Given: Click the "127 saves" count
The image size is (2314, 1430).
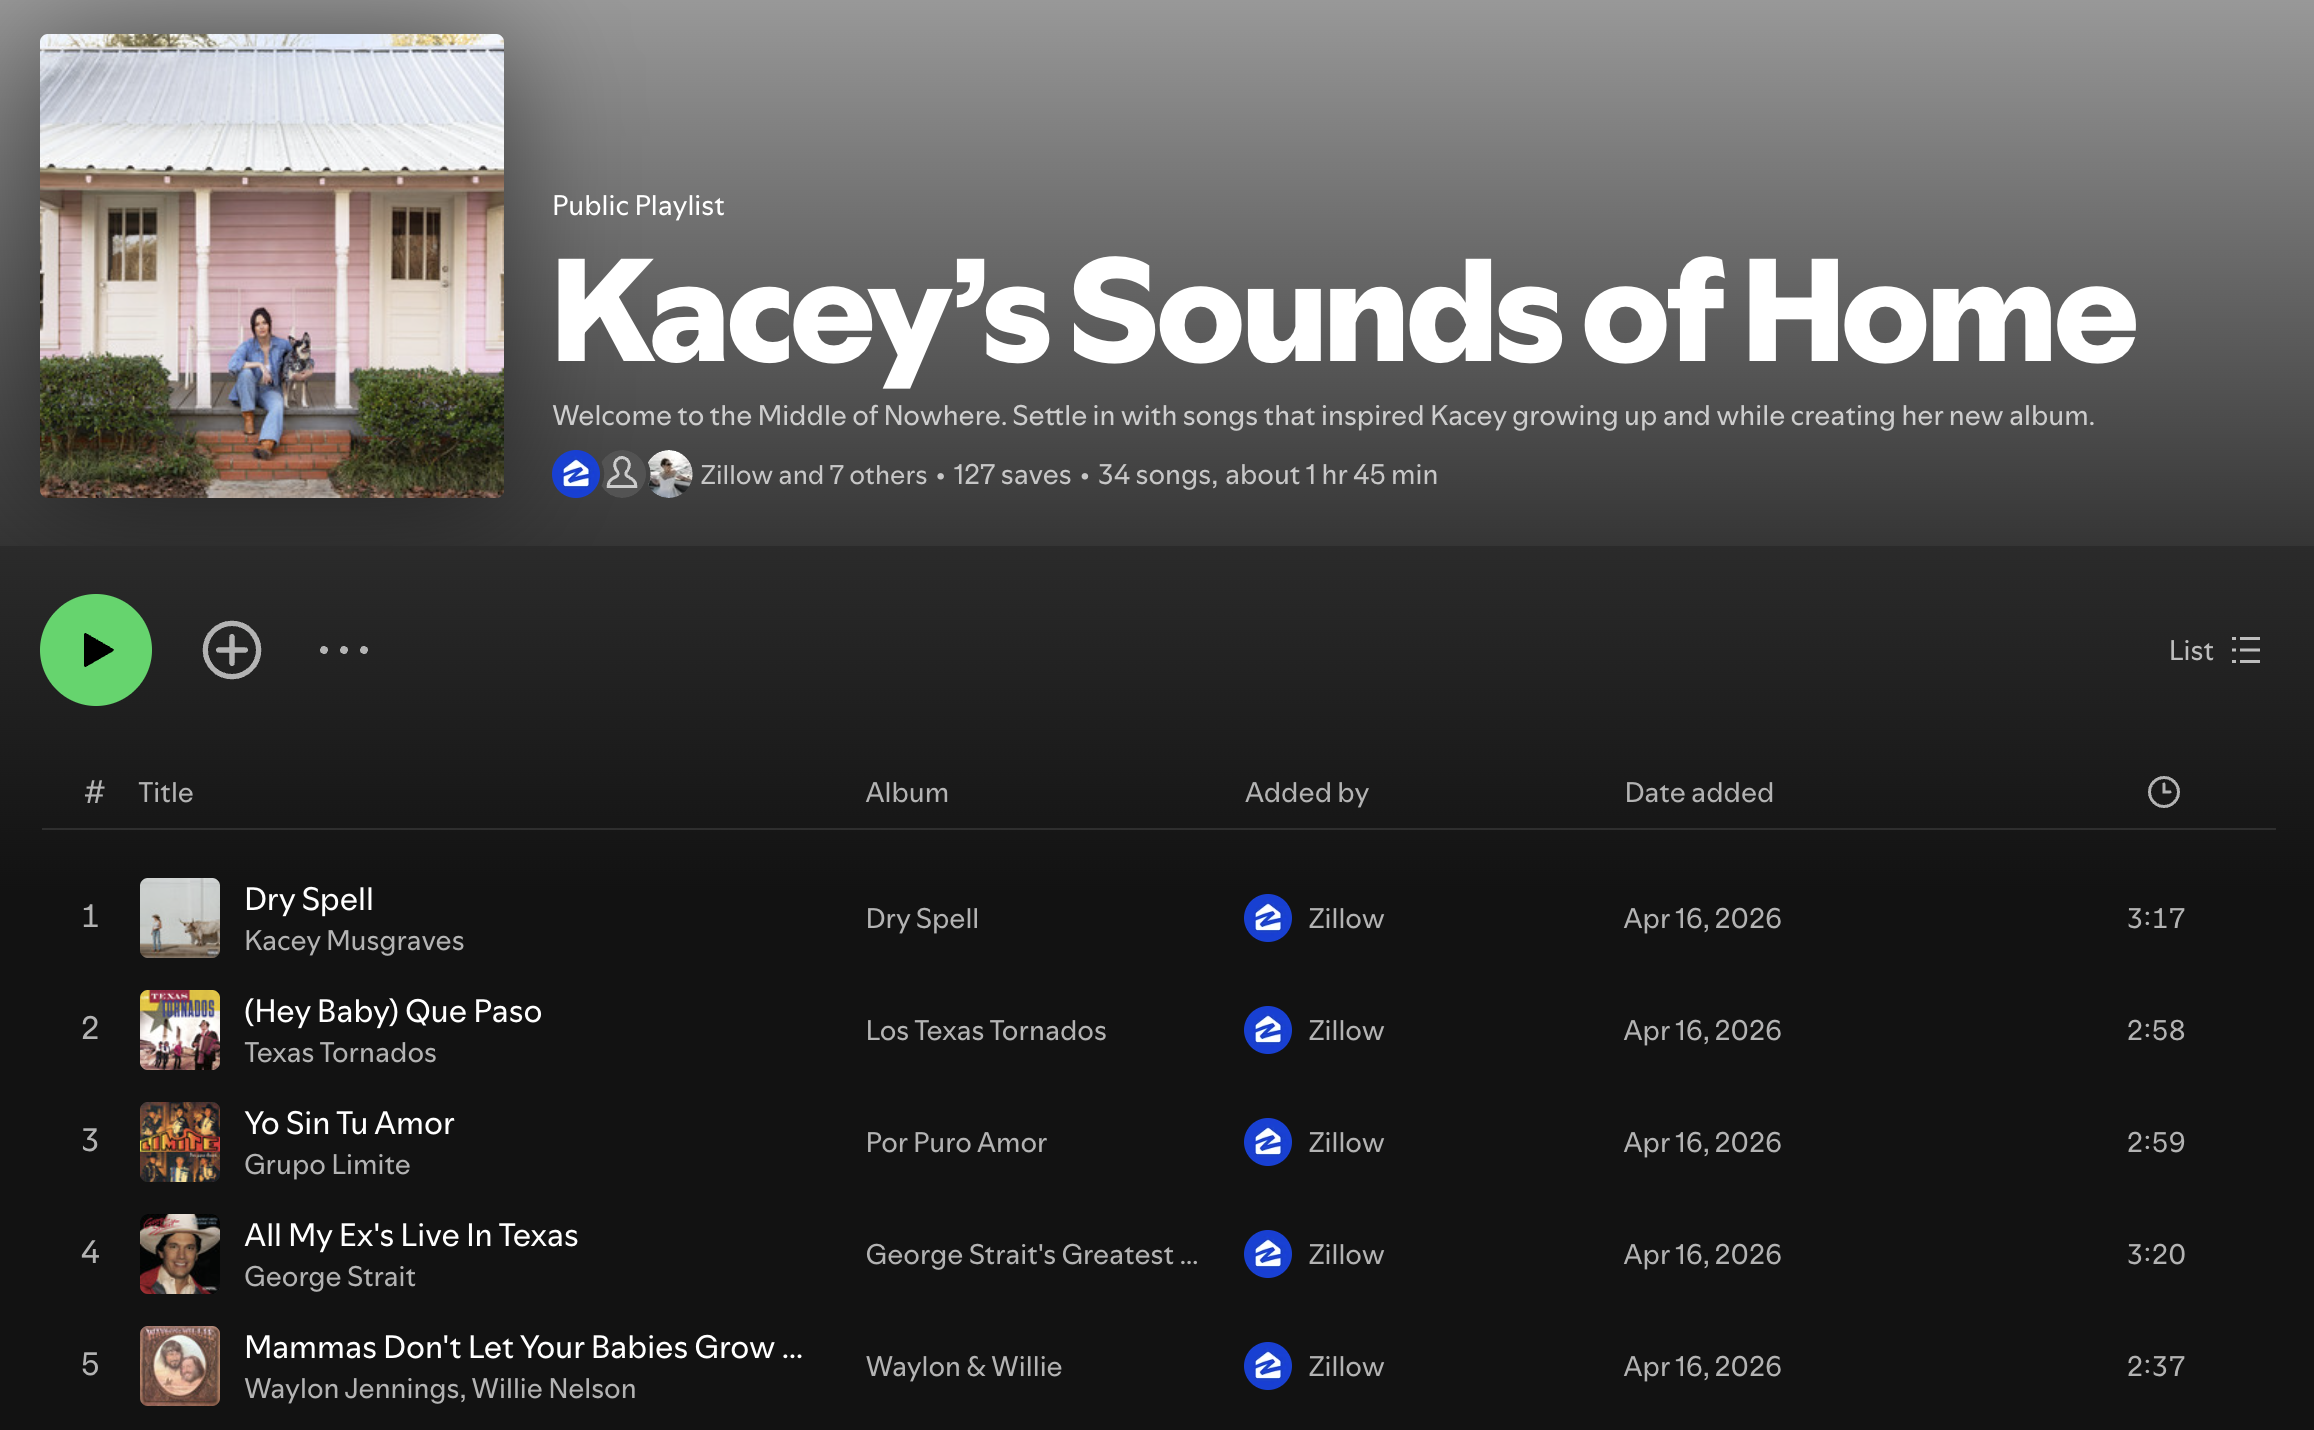Looking at the screenshot, I should (1012, 475).
